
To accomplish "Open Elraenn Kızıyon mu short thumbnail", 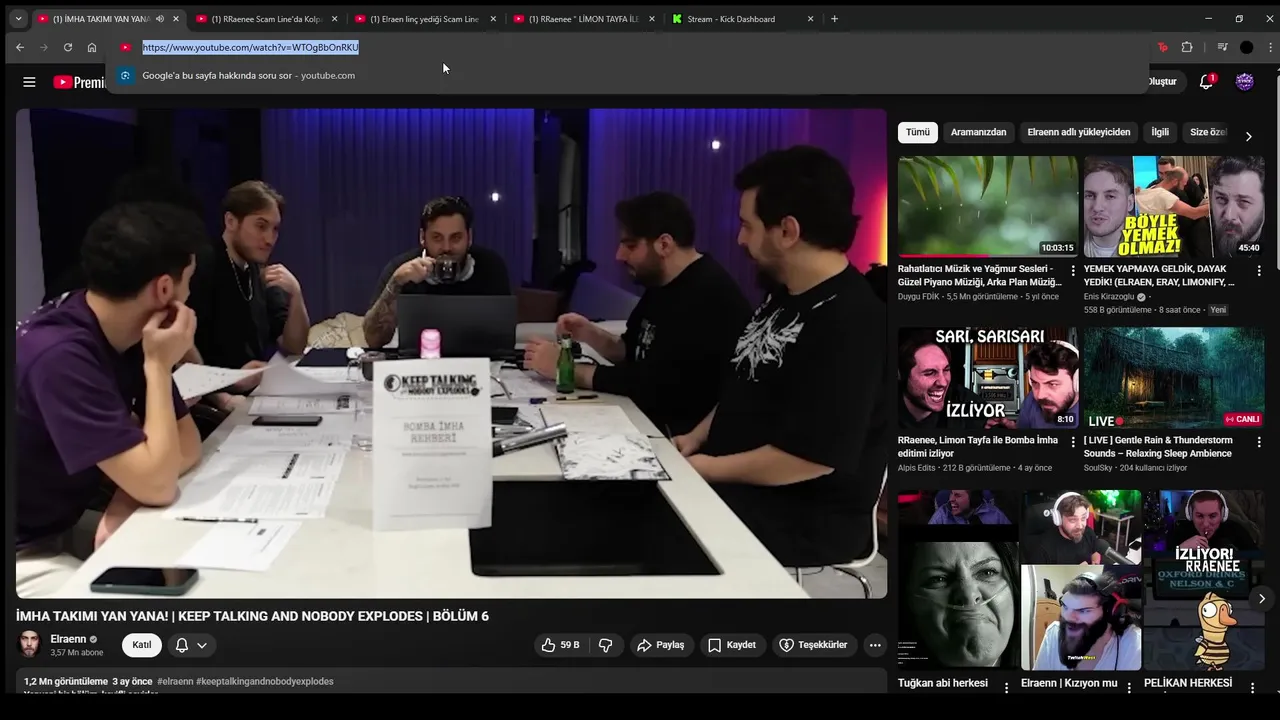I will click(1081, 580).
